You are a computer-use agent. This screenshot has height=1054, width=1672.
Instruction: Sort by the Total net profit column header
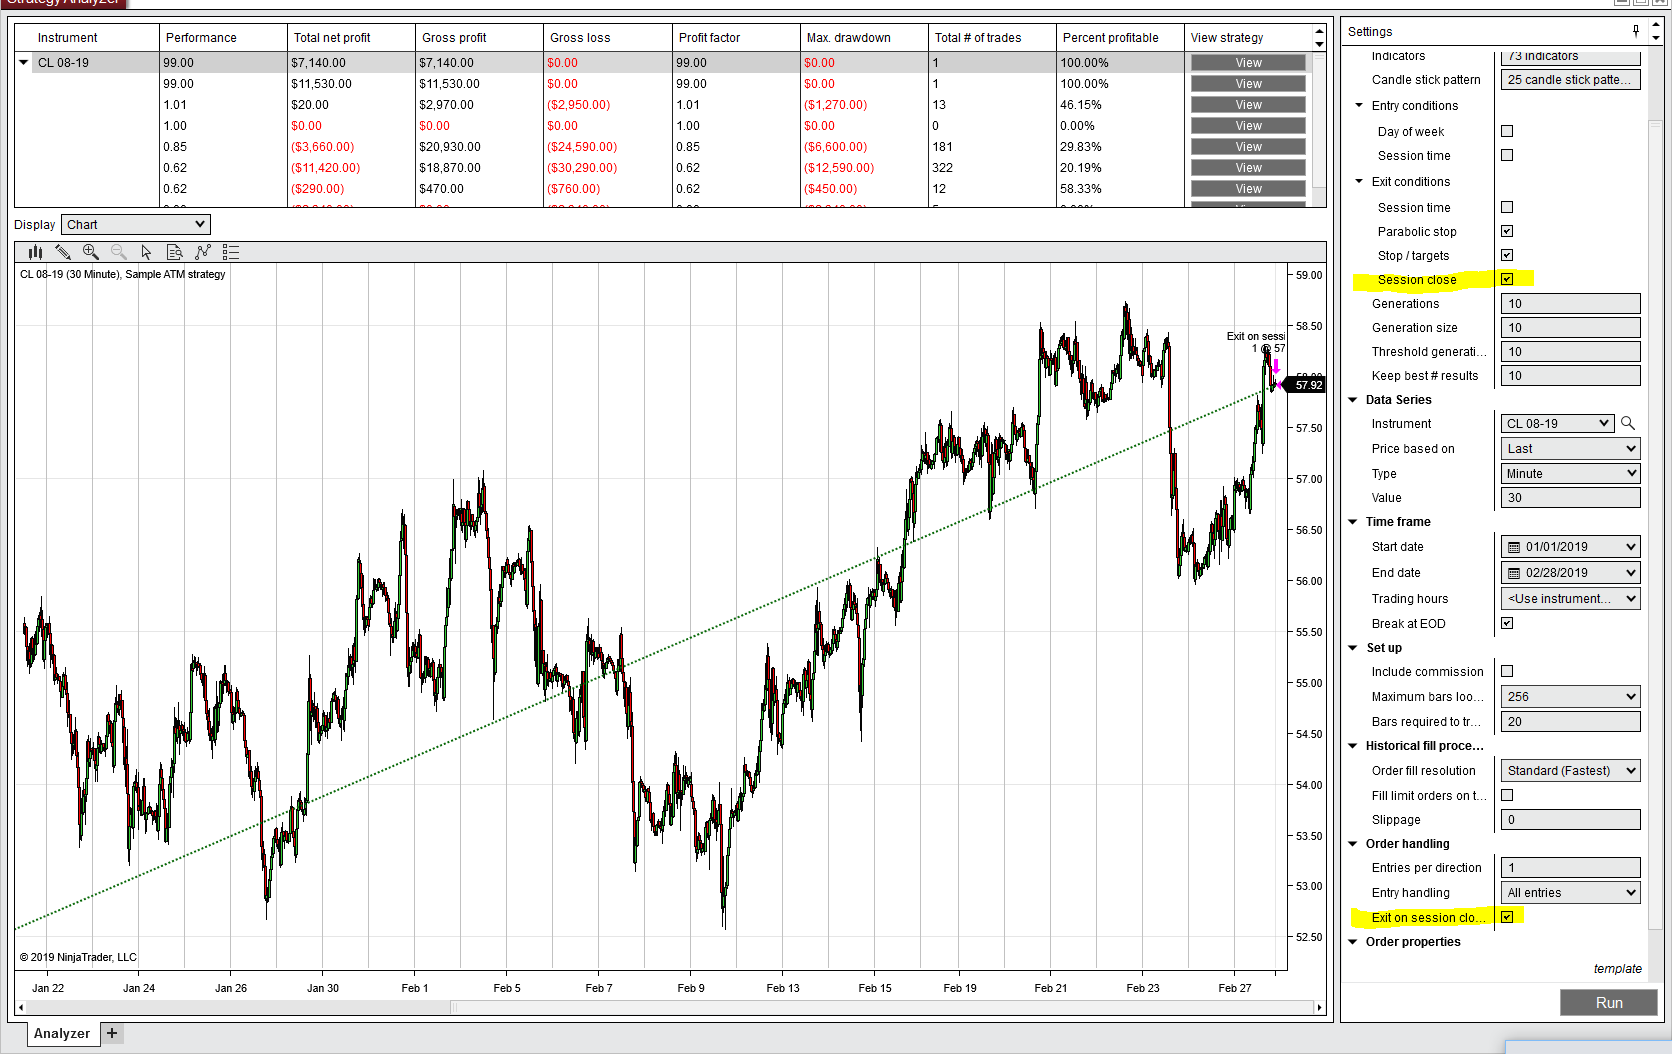tap(351, 38)
